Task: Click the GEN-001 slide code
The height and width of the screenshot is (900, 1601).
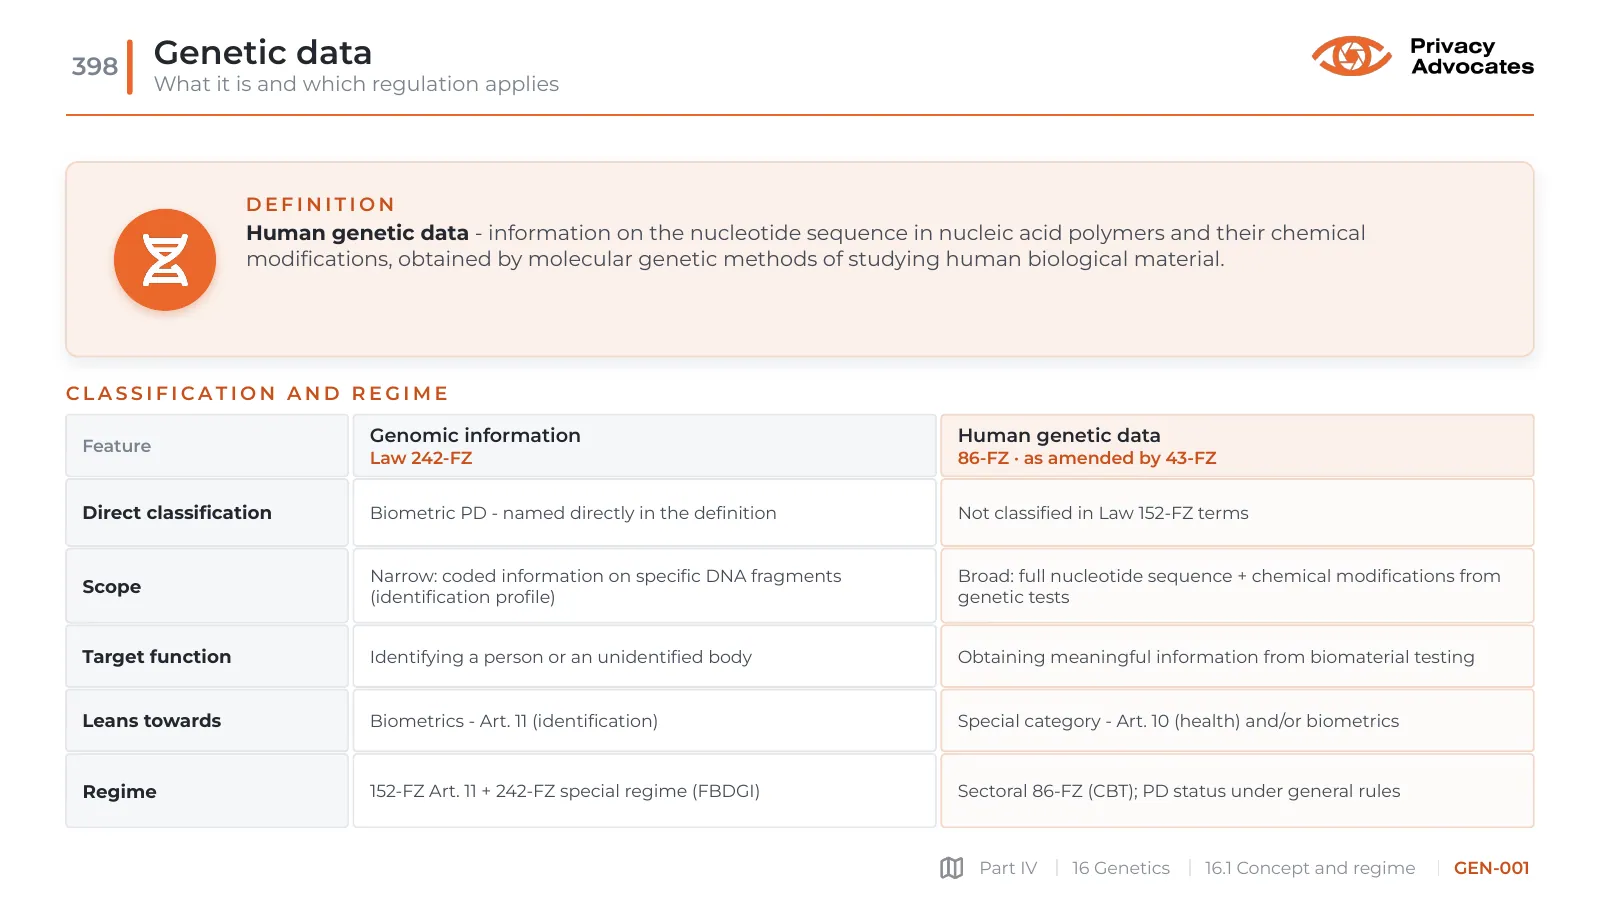Action: tap(1491, 868)
